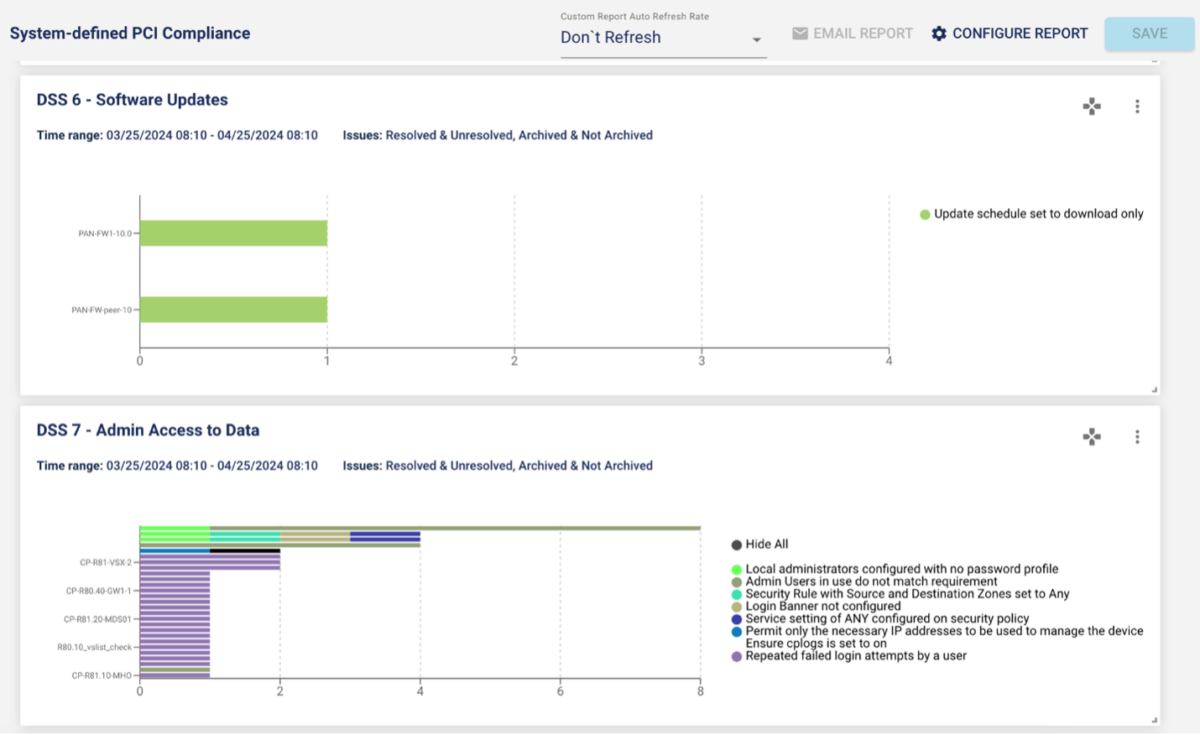This screenshot has height=735, width=1200.
Task: Click the move widget icon on DSS 6 panel
Action: [x=1092, y=106]
